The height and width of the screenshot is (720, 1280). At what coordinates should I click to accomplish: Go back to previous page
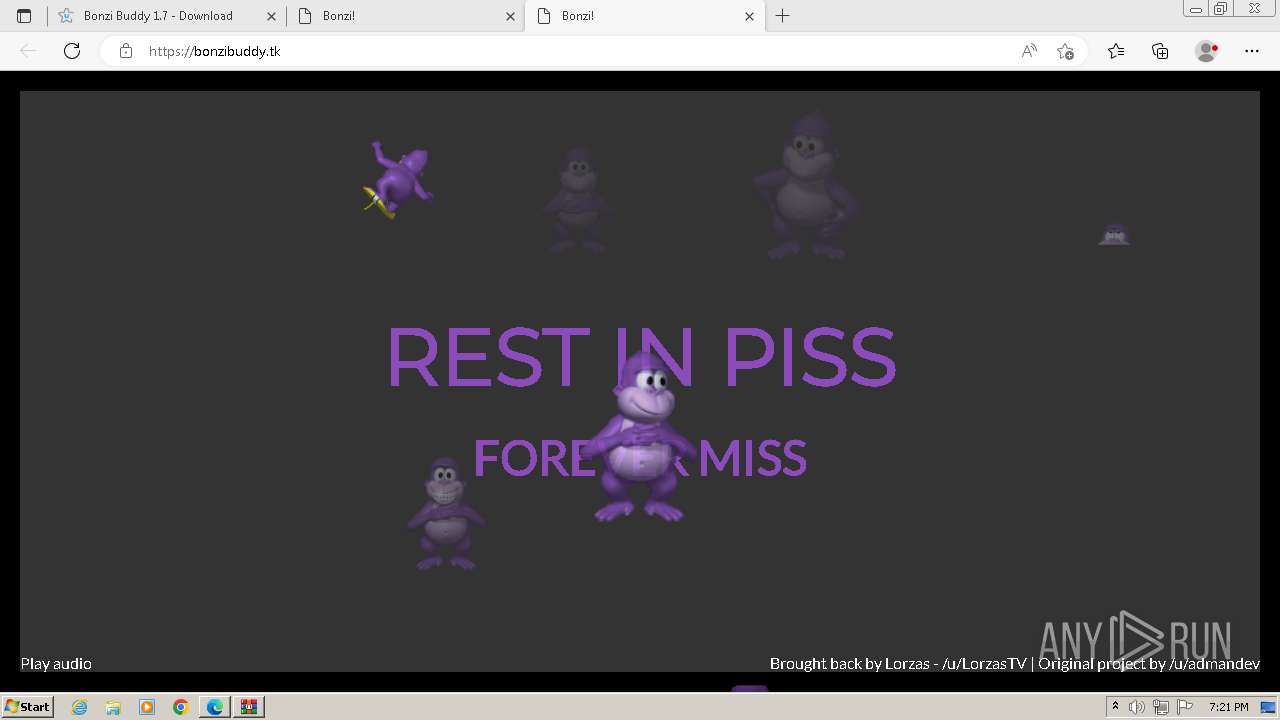click(28, 51)
